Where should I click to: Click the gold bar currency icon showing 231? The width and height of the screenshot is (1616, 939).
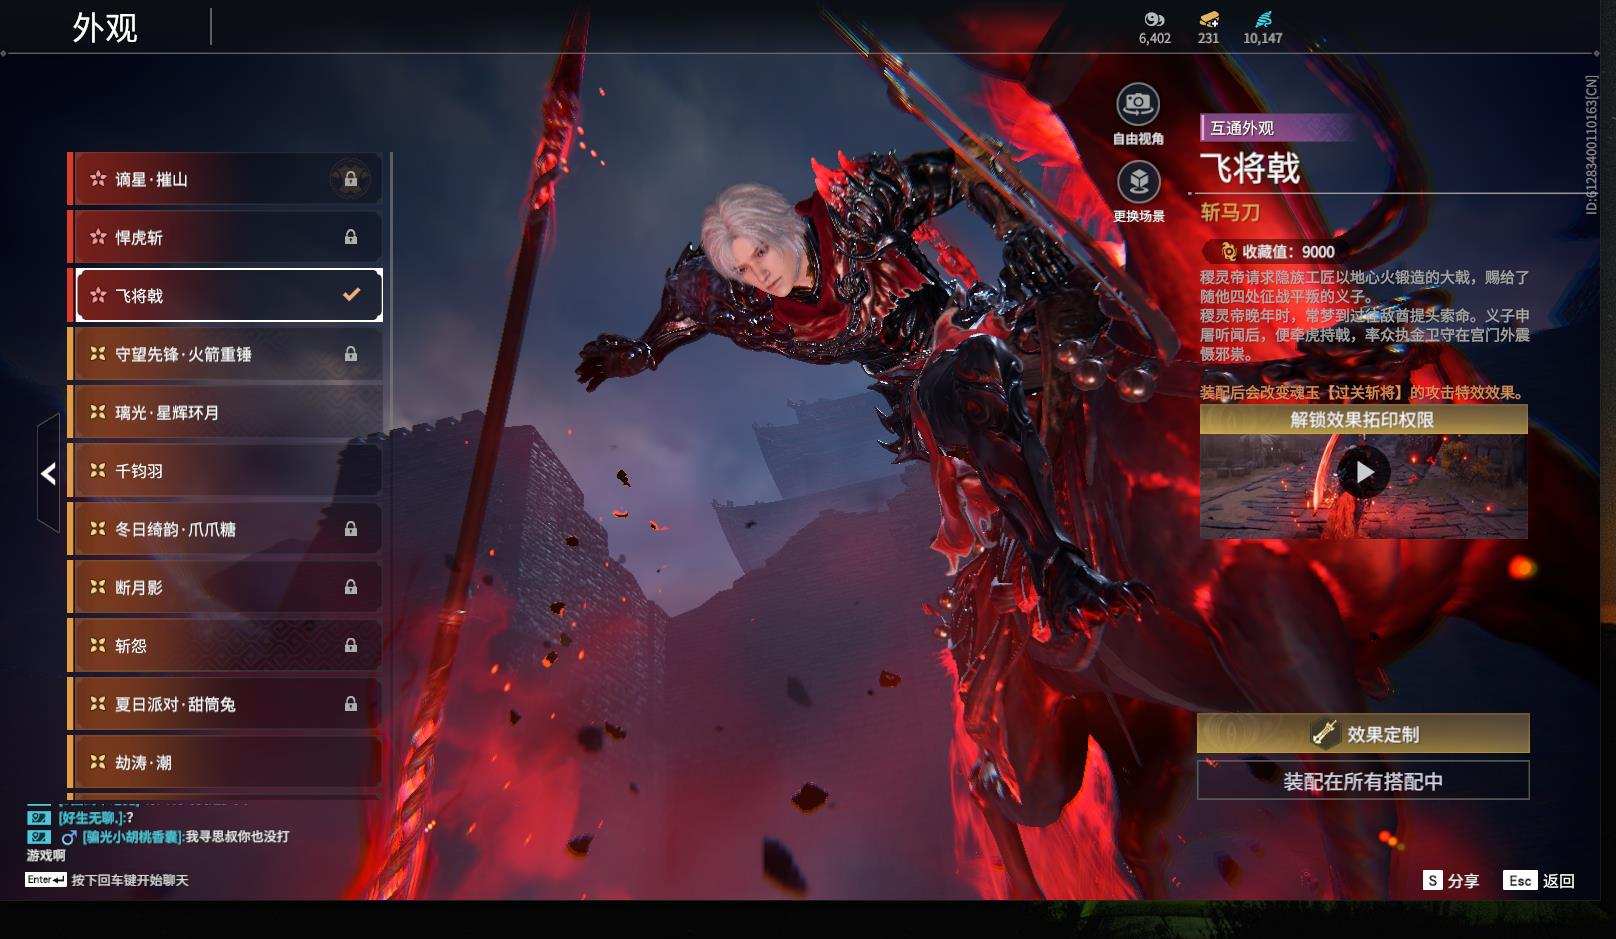tap(1208, 19)
